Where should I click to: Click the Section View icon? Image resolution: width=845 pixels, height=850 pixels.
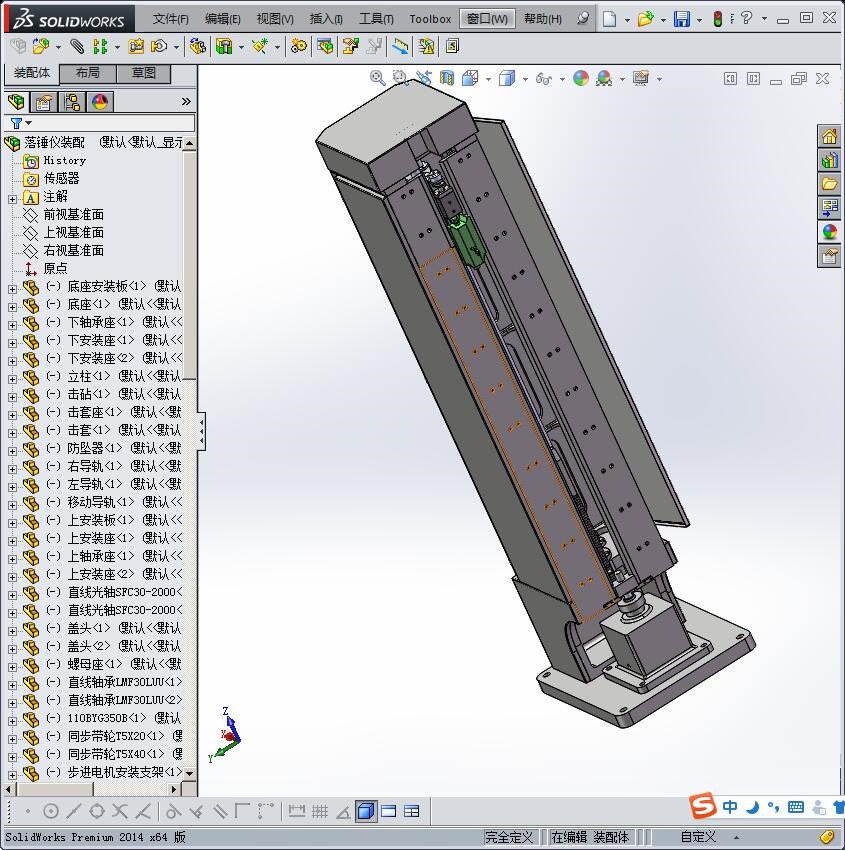click(447, 78)
